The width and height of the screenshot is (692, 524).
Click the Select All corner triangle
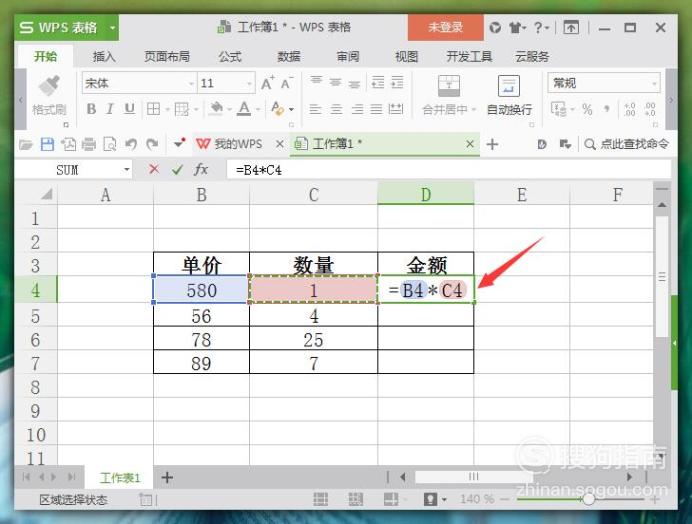point(47,194)
